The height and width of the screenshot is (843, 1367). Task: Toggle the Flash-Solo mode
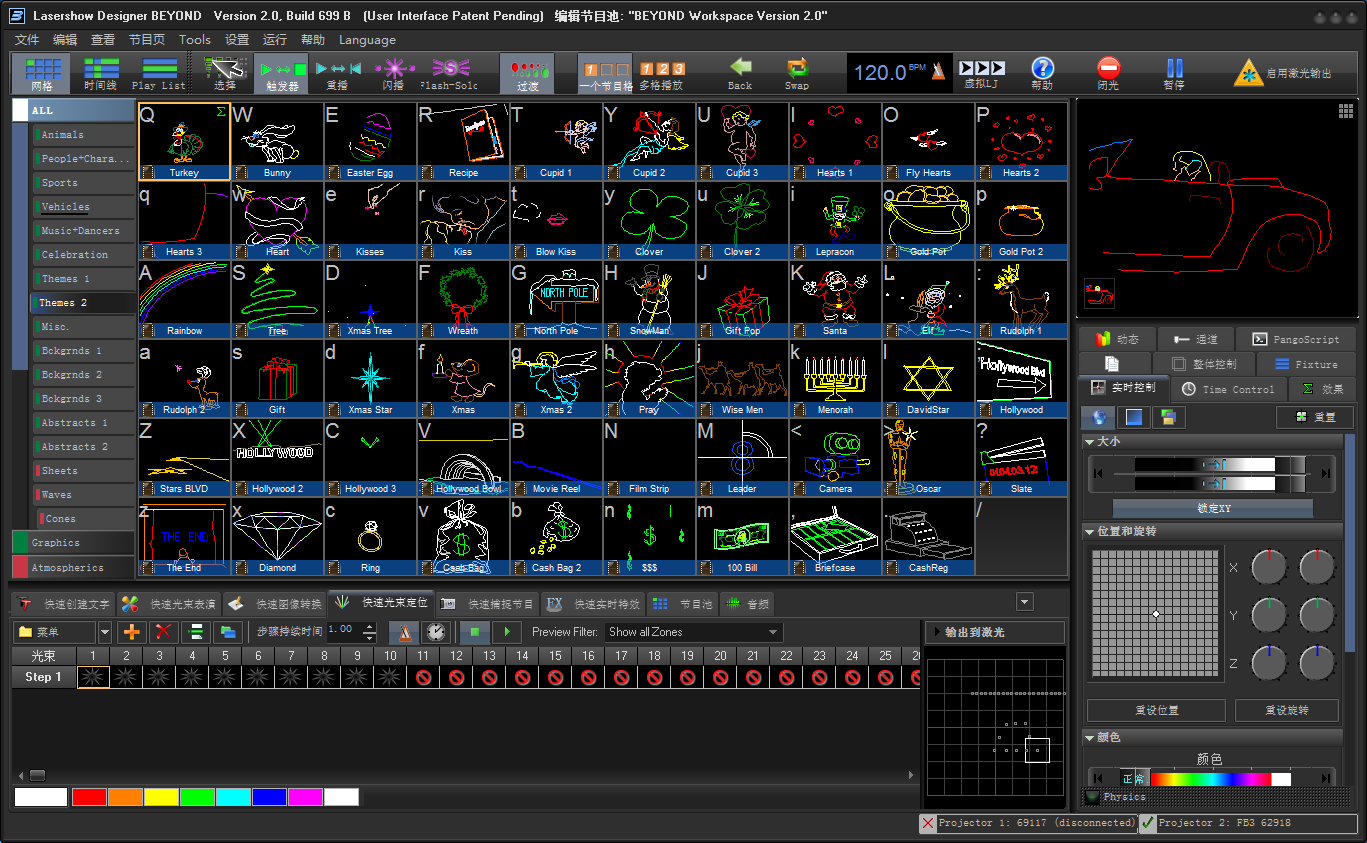[449, 74]
